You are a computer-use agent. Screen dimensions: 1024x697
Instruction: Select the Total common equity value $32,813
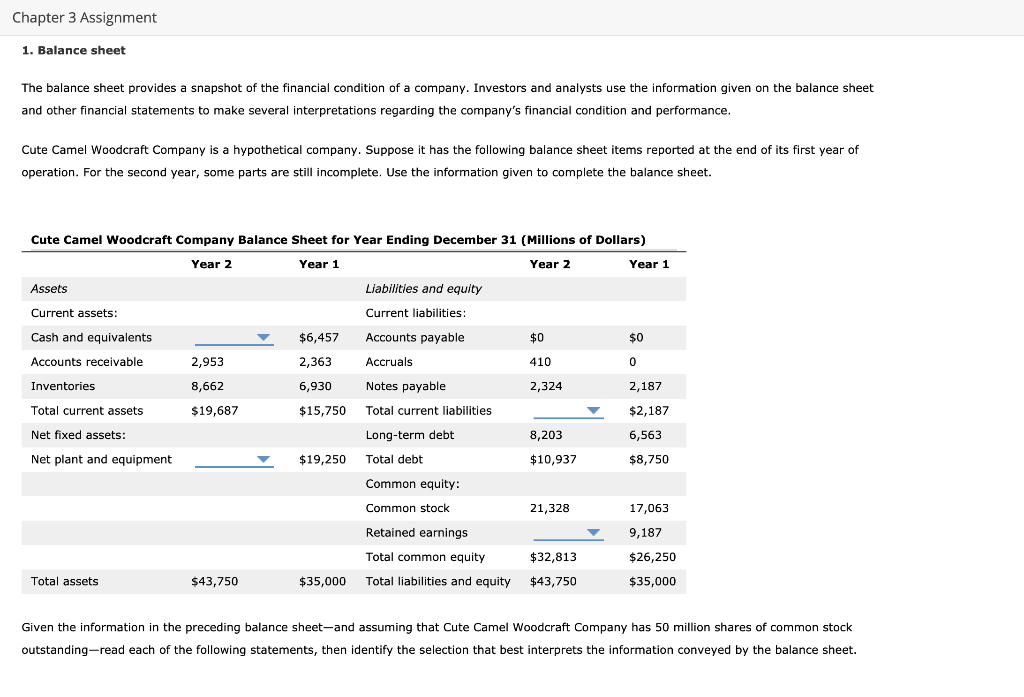(555, 557)
